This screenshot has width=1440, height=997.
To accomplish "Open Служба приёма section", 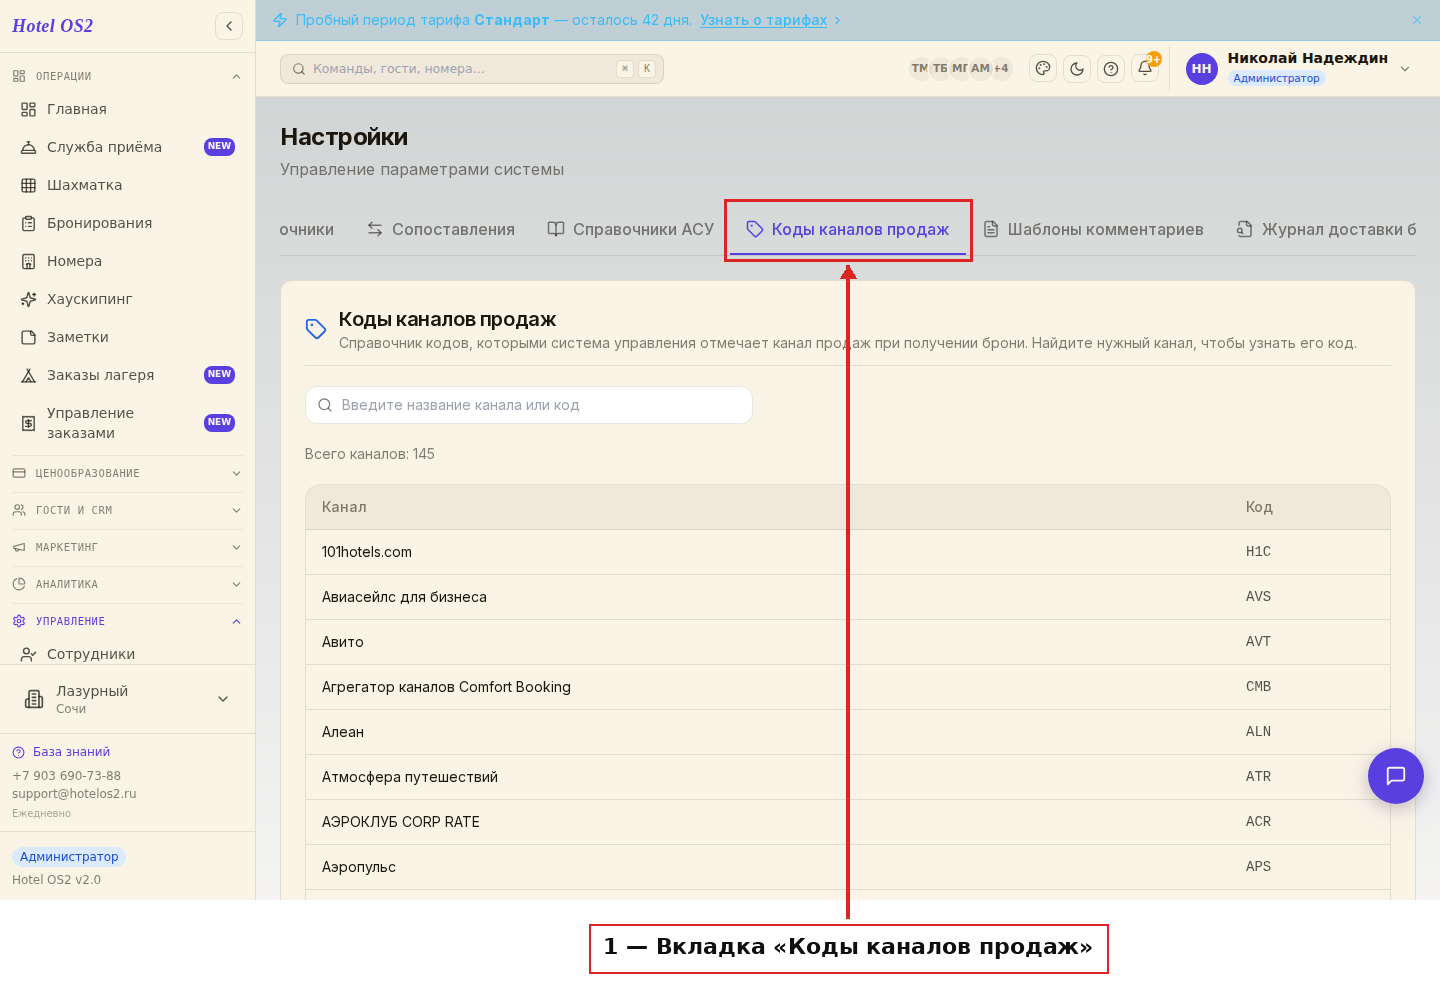I will 127,147.
